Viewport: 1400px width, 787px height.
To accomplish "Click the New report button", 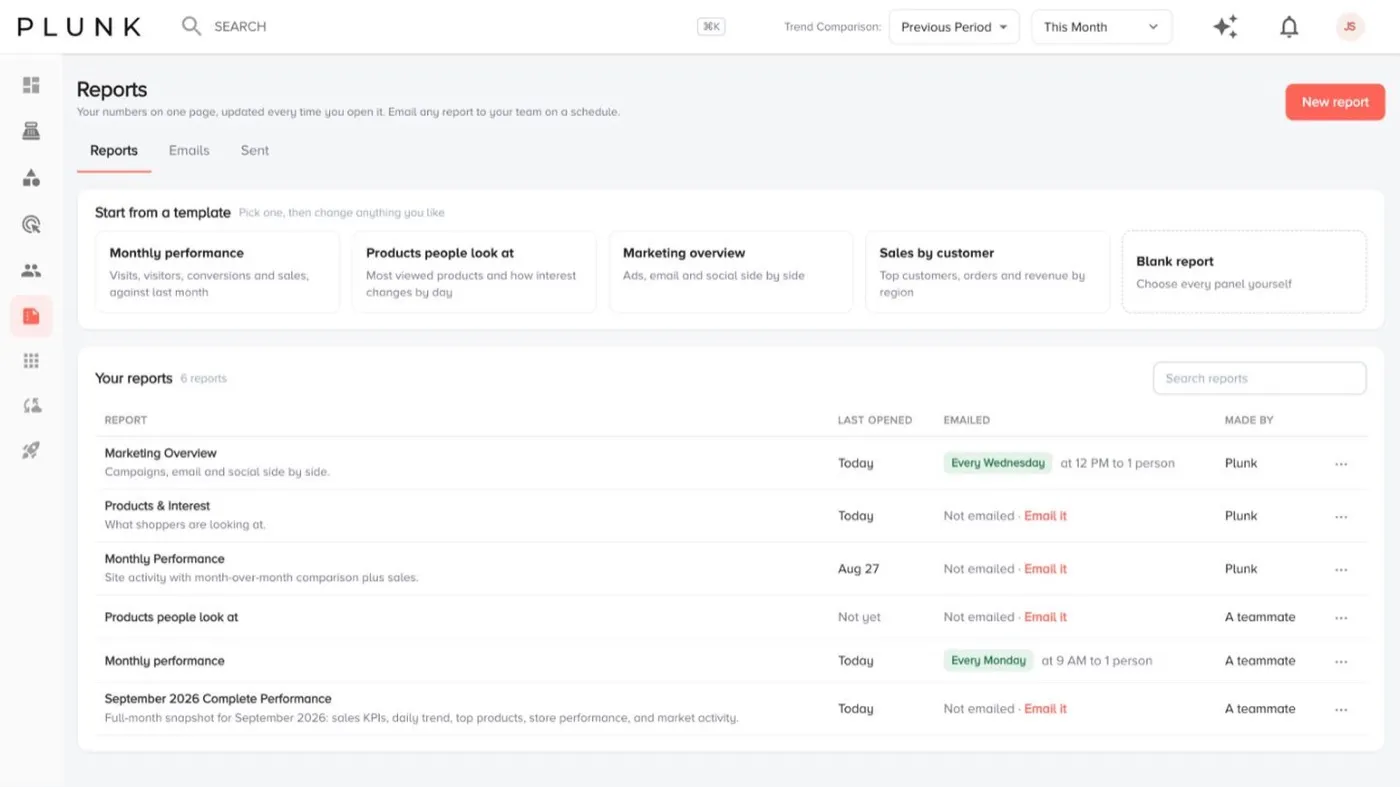I will point(1335,102).
